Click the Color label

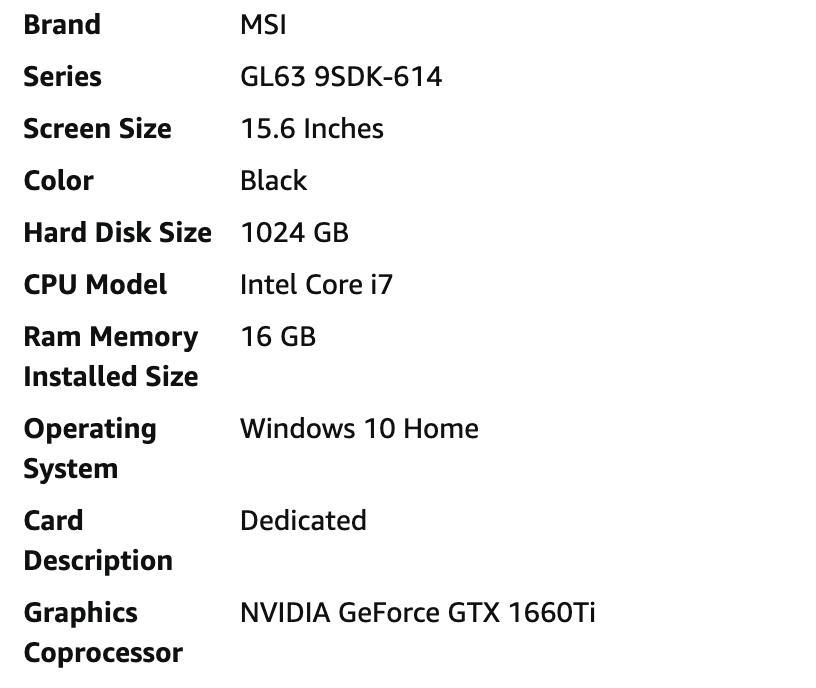pos(59,181)
